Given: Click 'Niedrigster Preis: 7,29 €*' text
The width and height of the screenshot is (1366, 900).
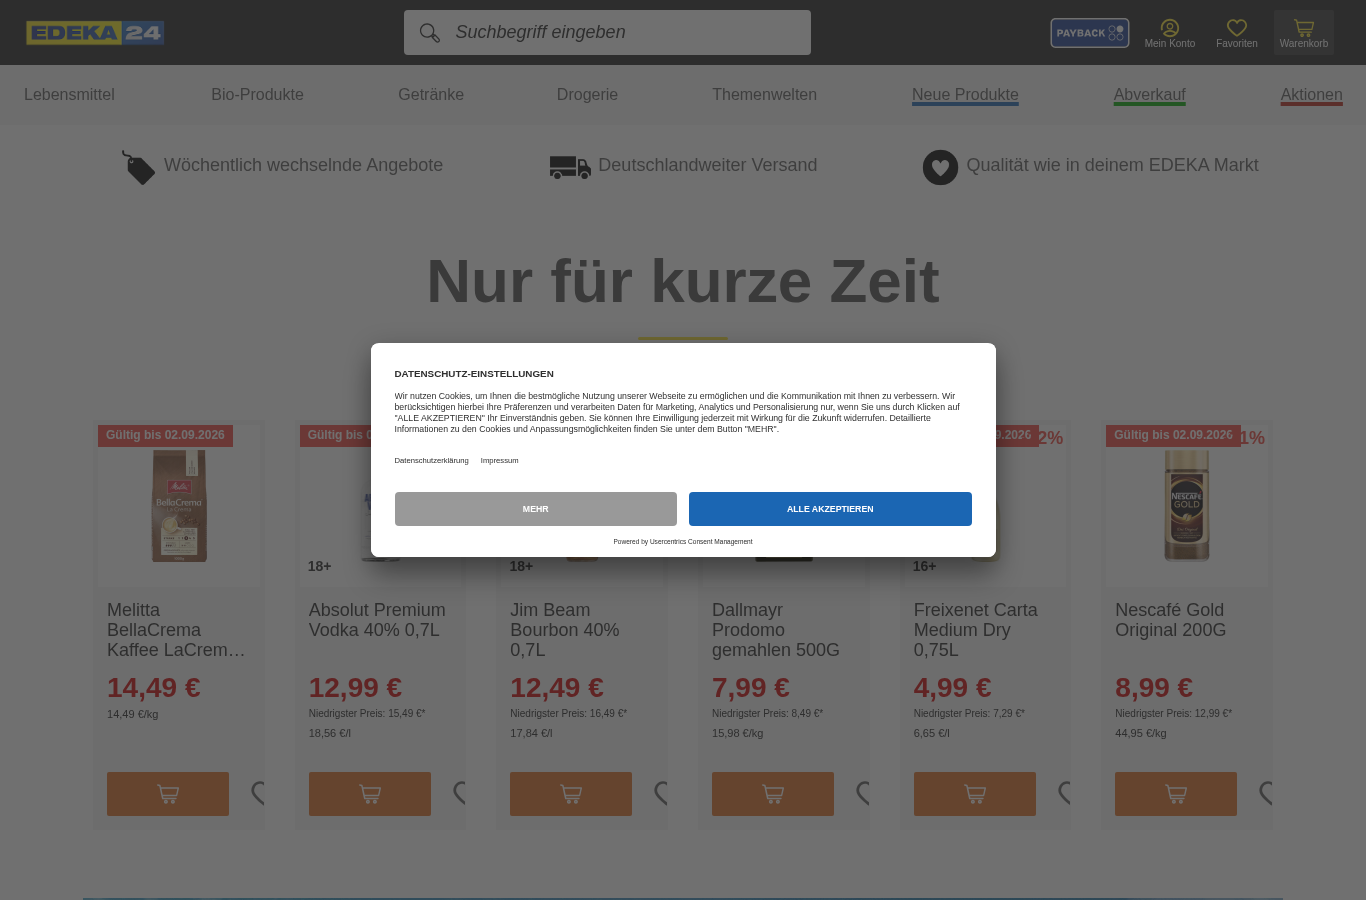Looking at the screenshot, I should click(x=970, y=714).
